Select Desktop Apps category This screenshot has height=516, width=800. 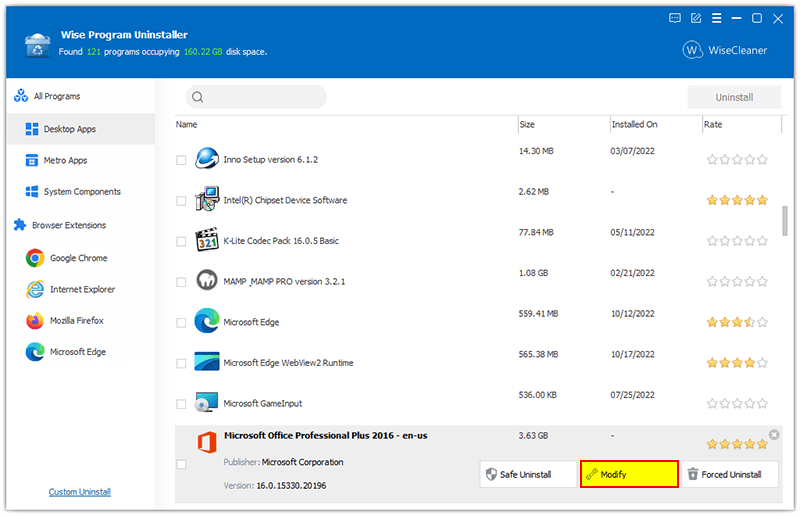[x=81, y=129]
